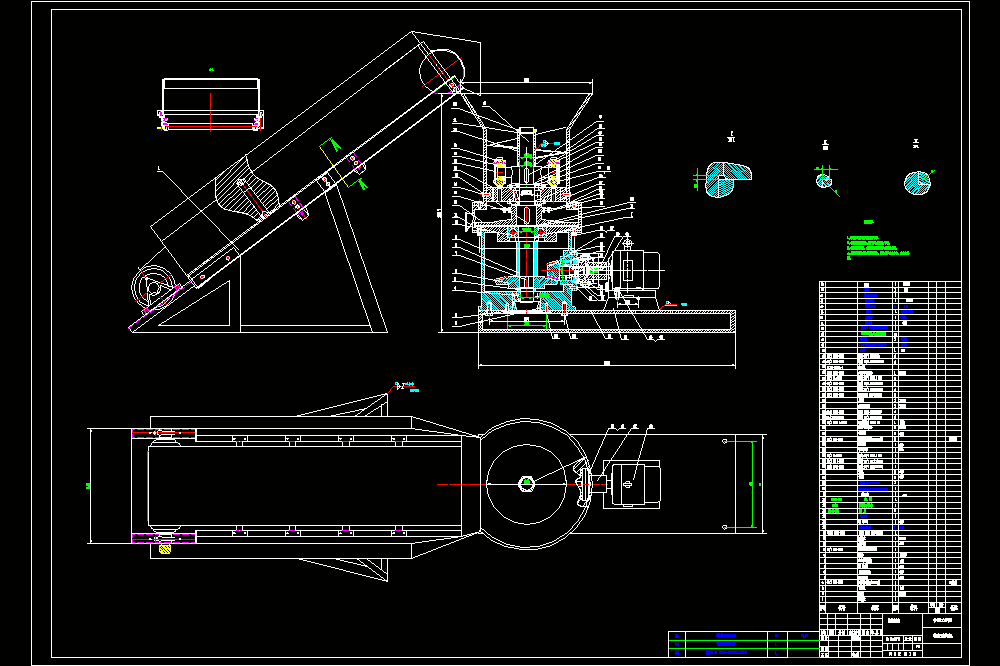Select the overall width dimension under side view
The image size is (1000, 666).
pos(607,364)
